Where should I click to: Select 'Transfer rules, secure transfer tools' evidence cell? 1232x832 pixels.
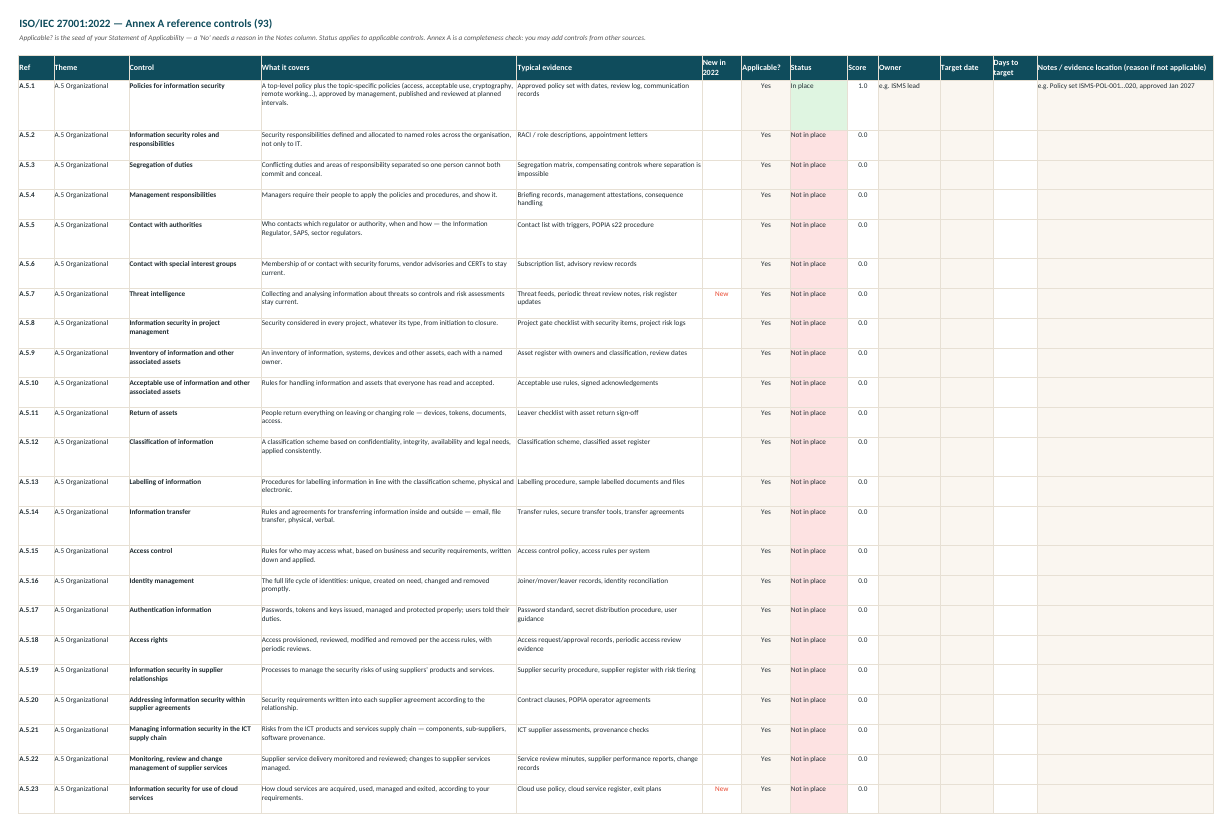[x=609, y=525]
